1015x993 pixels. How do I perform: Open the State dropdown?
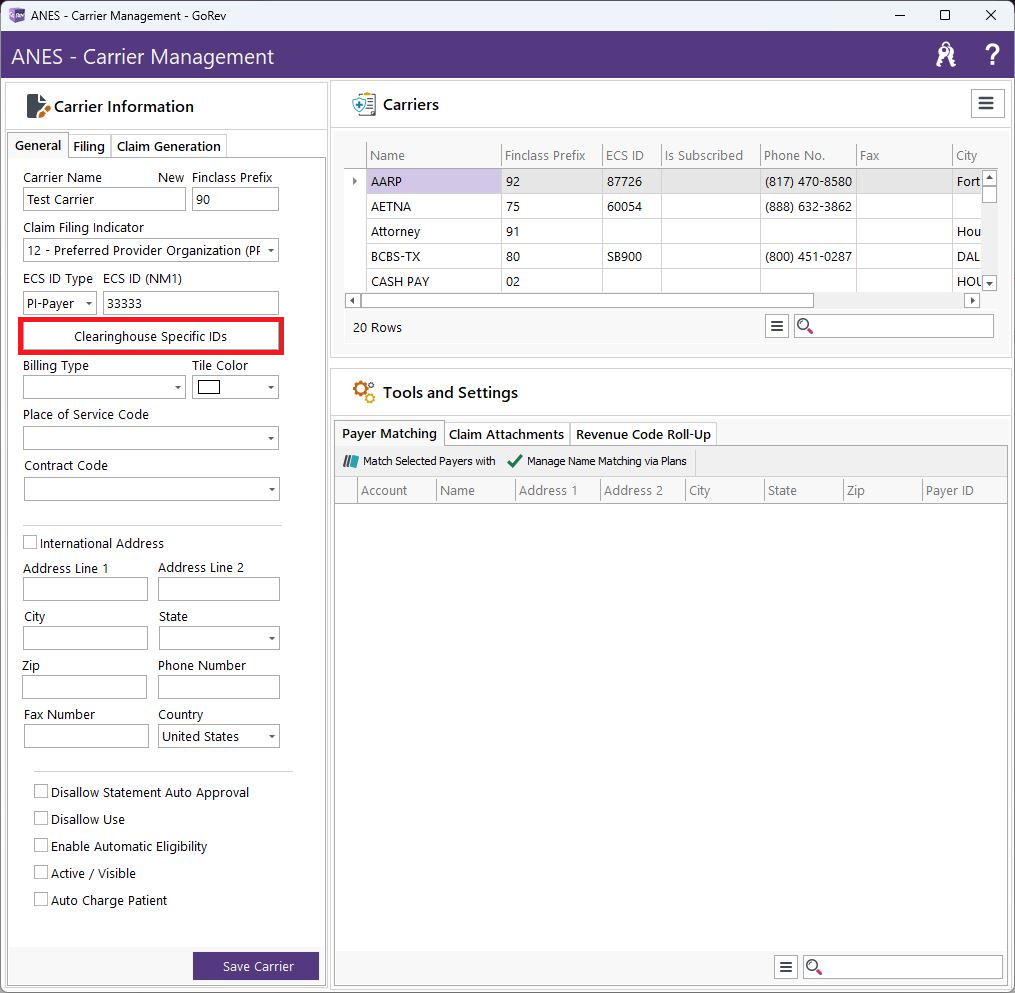click(x=272, y=638)
